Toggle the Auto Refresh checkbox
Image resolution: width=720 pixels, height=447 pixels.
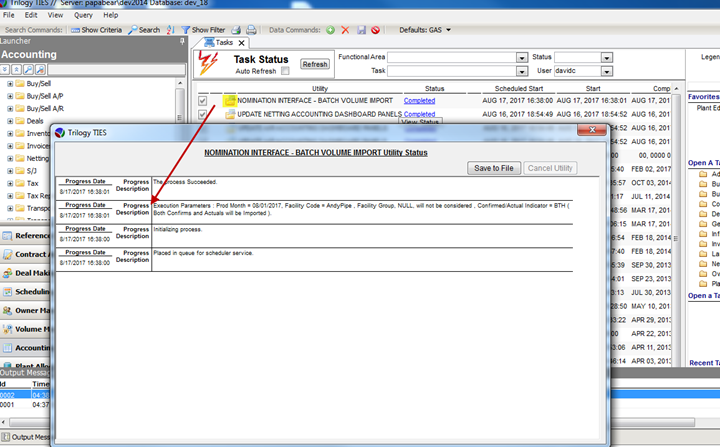(285, 72)
